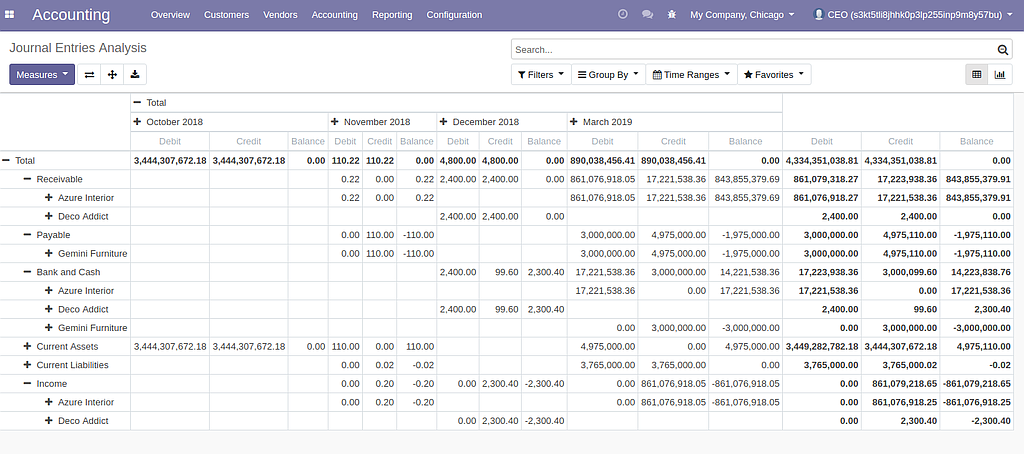Open the Group By dropdown
This screenshot has width=1024, height=454.
pyautogui.click(x=609, y=74)
